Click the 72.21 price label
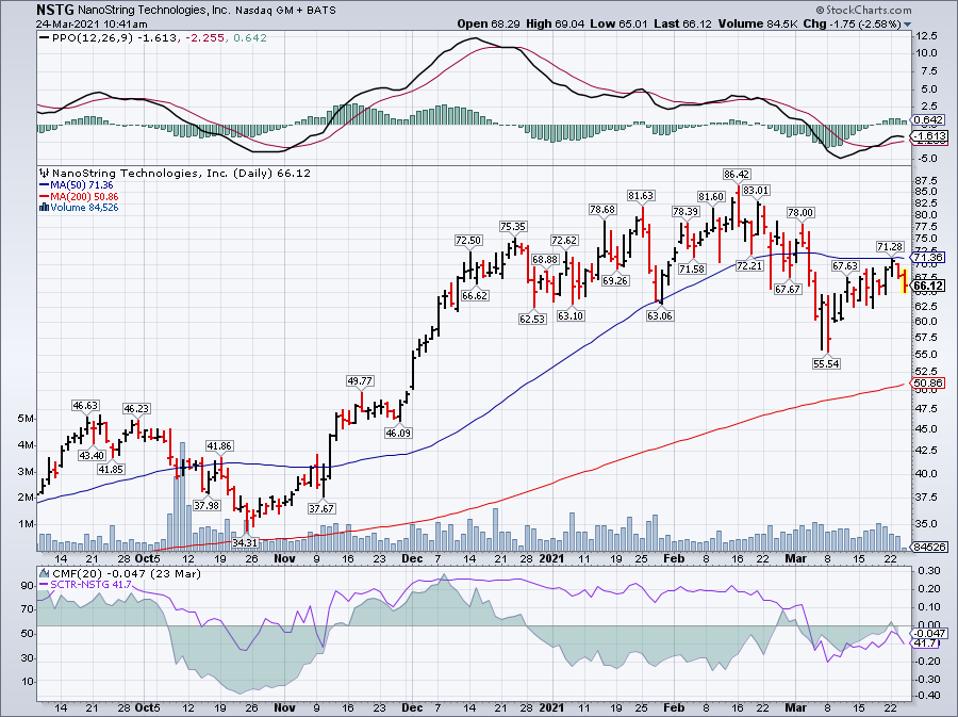This screenshot has width=958, height=717. pyautogui.click(x=750, y=266)
